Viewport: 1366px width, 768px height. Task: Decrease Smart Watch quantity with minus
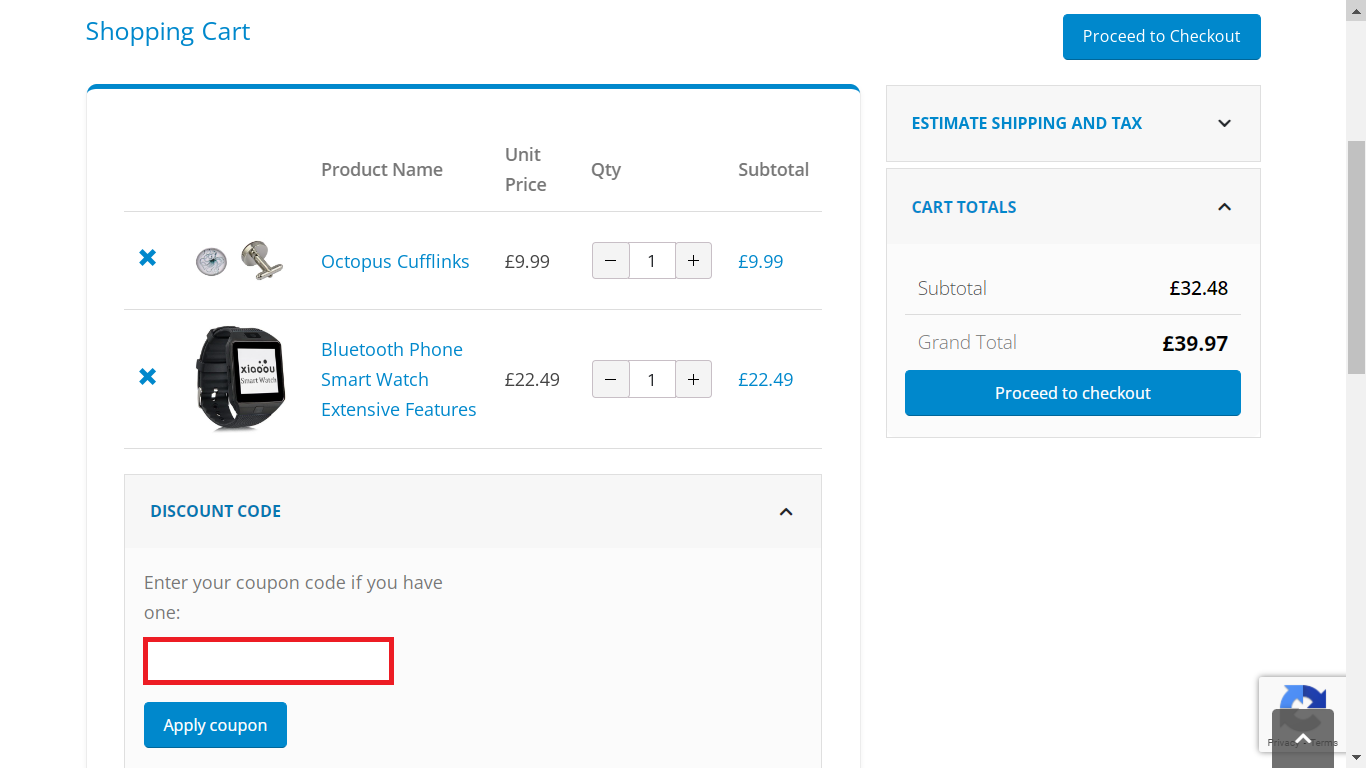611,379
